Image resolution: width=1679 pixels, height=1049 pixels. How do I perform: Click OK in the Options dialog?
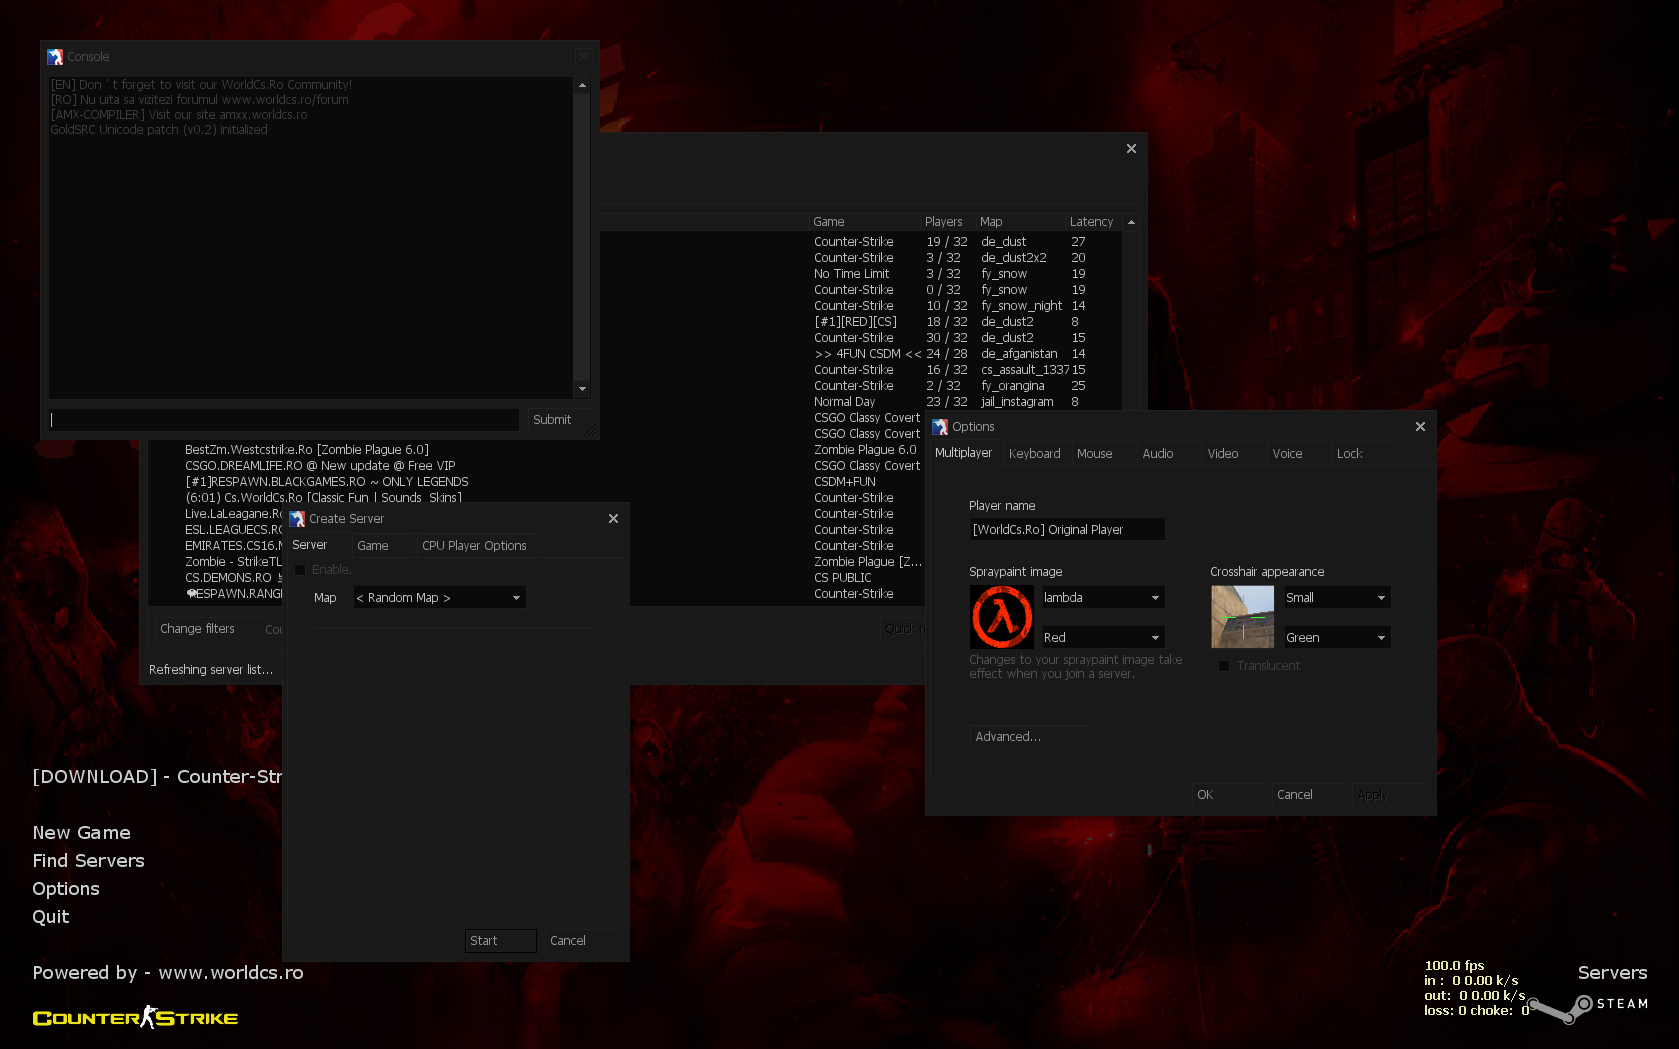coord(1227,795)
